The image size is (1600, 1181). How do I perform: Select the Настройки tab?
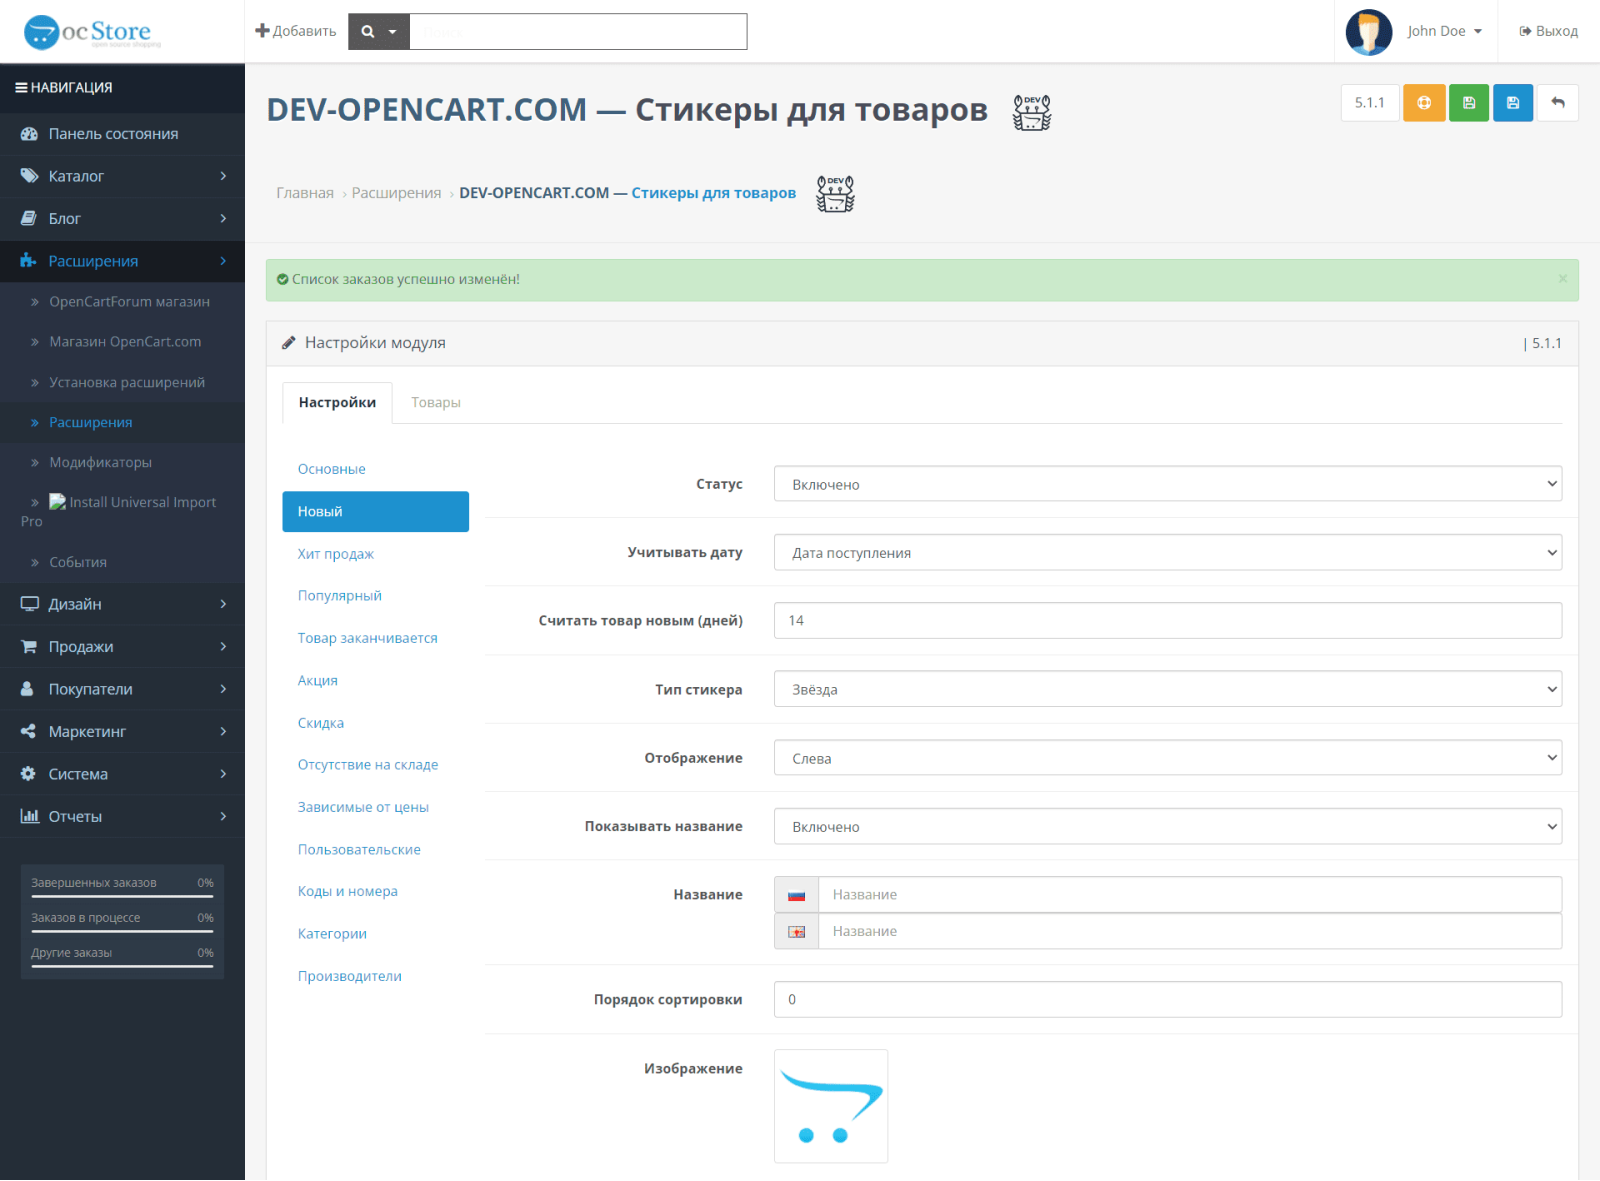click(x=337, y=403)
